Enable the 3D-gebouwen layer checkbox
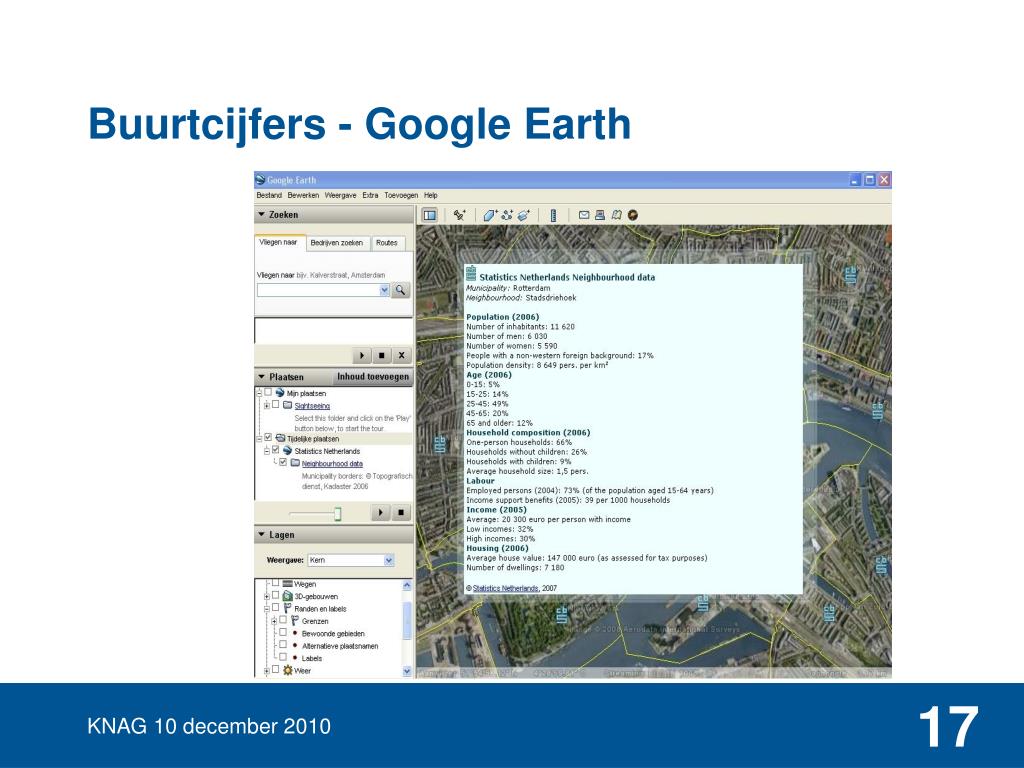Viewport: 1024px width, 768px height. tap(276, 596)
